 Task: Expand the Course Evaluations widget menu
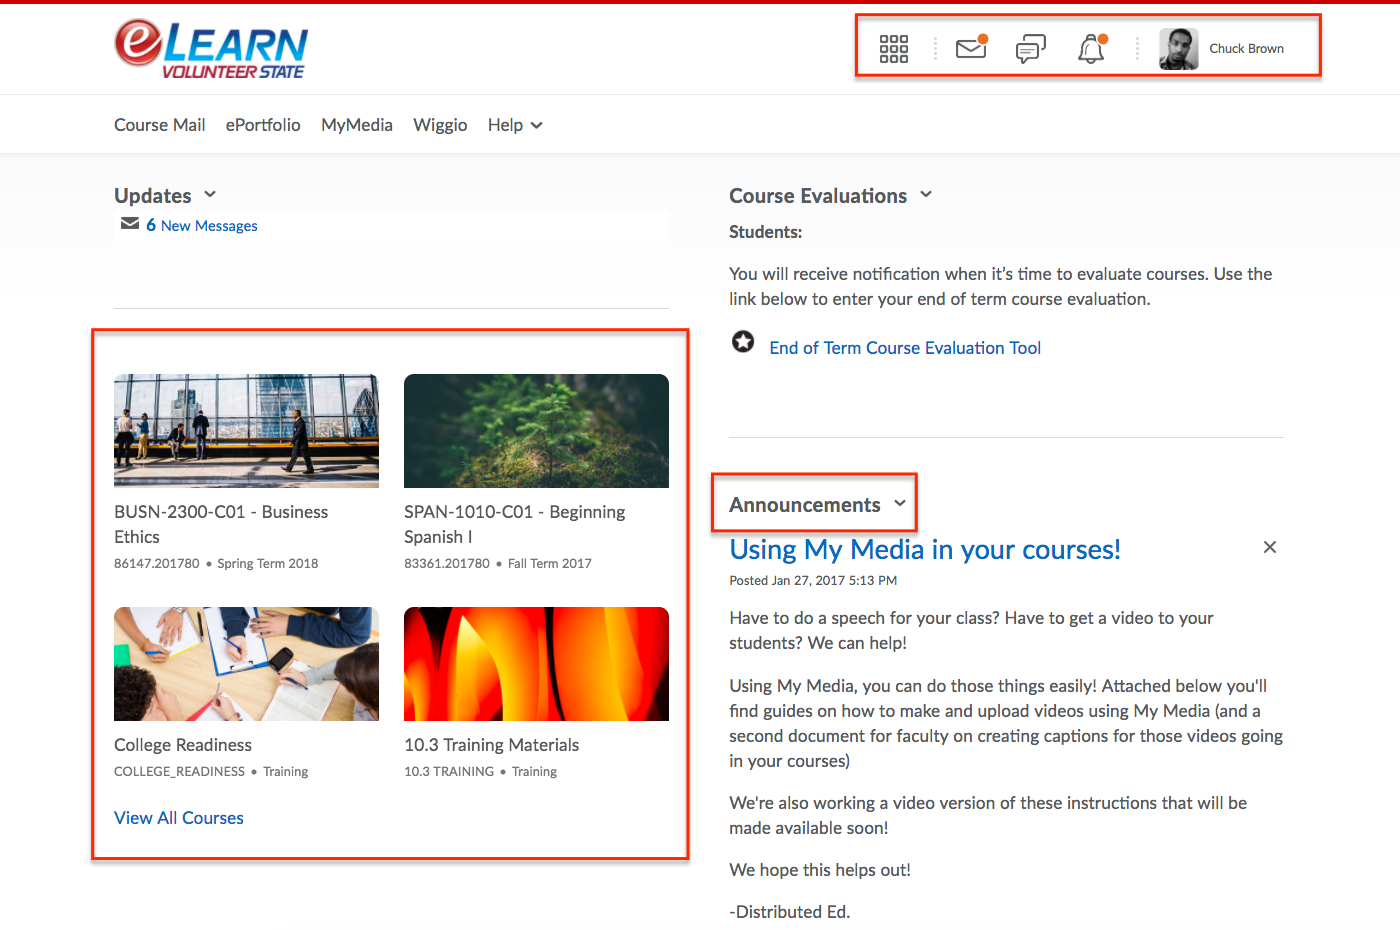(x=926, y=195)
